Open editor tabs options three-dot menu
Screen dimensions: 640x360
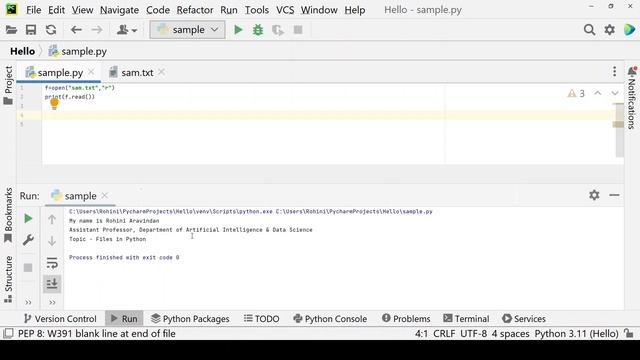[614, 72]
